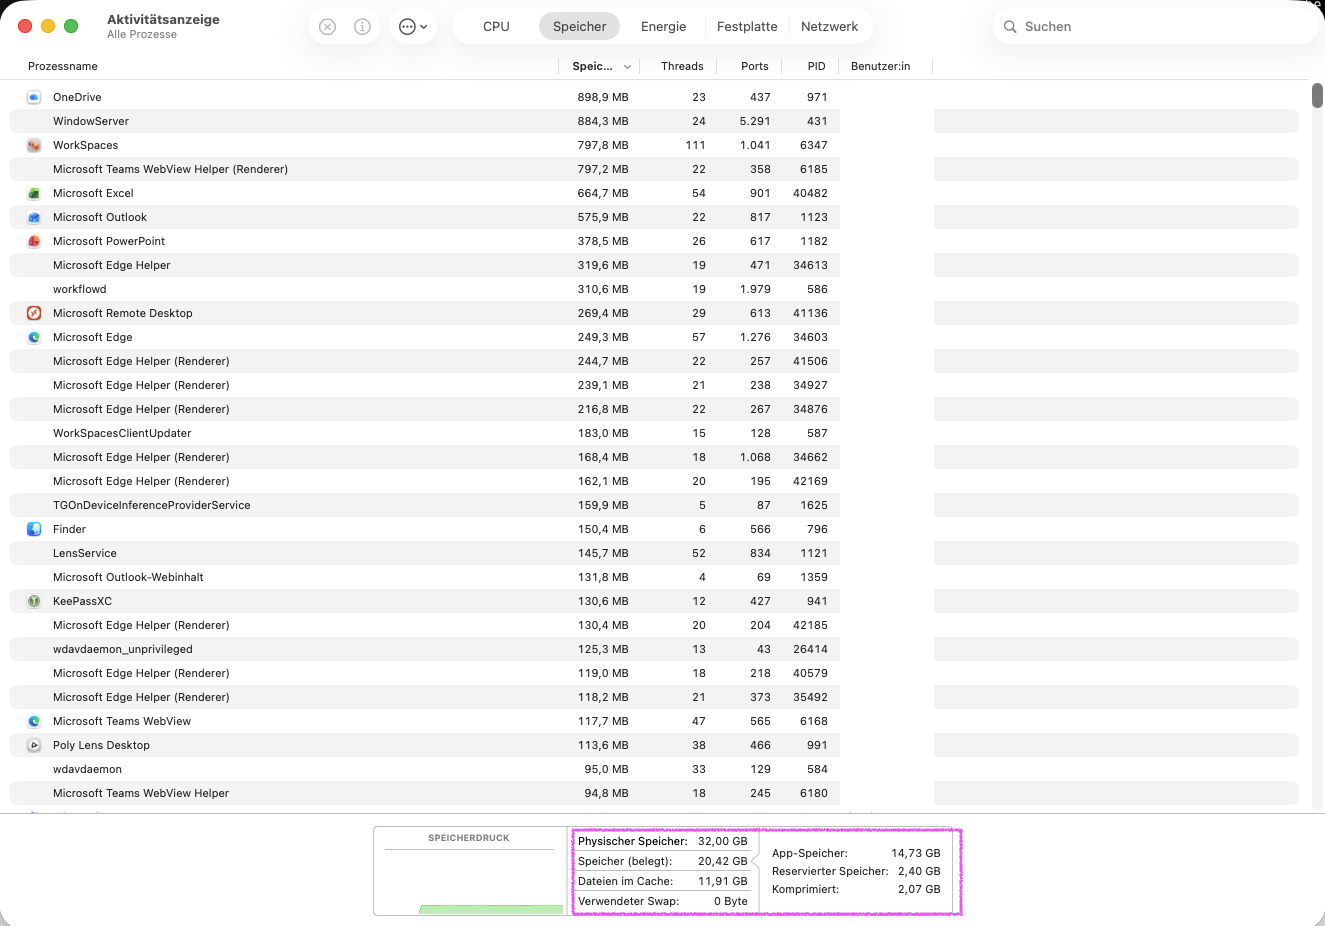This screenshot has width=1325, height=926.
Task: Toggle sort arrow on Speicher column
Action: (x=627, y=67)
